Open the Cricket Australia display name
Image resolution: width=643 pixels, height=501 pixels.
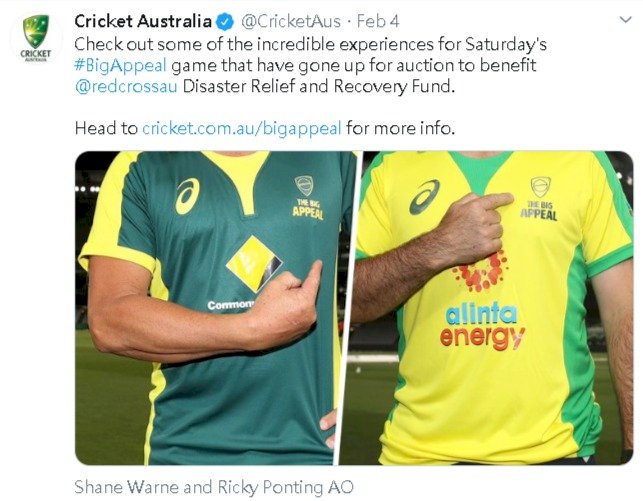click(x=143, y=21)
